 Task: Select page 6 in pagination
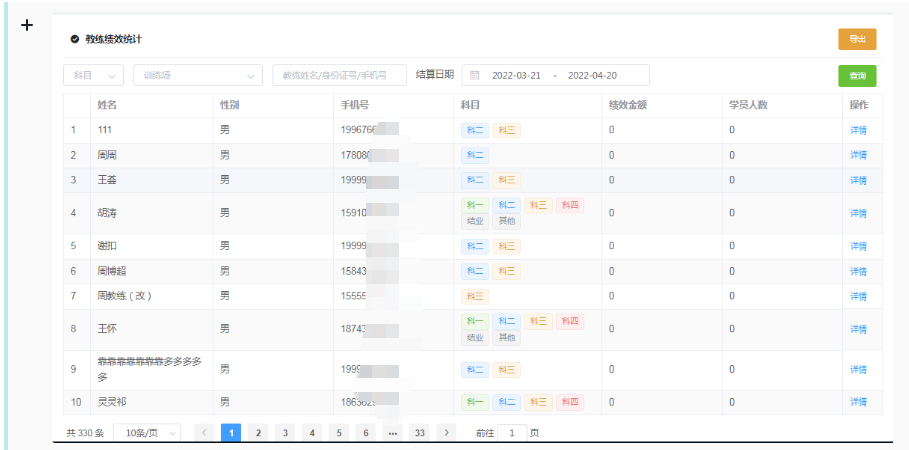click(366, 433)
